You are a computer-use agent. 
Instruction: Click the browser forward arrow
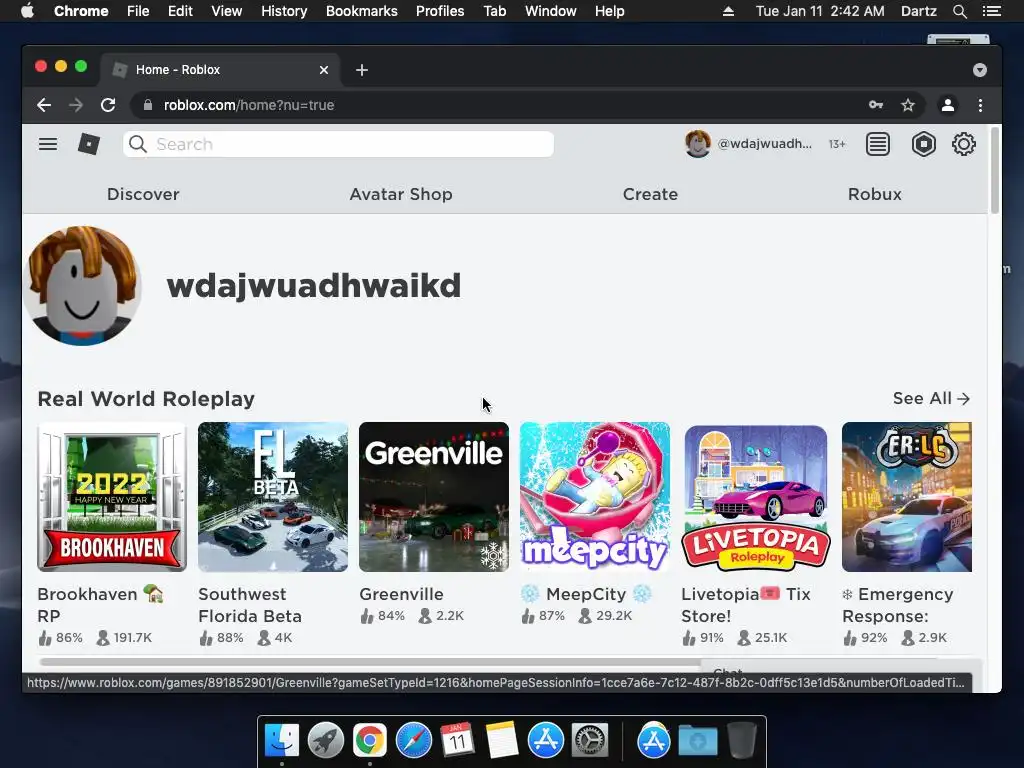(x=76, y=105)
